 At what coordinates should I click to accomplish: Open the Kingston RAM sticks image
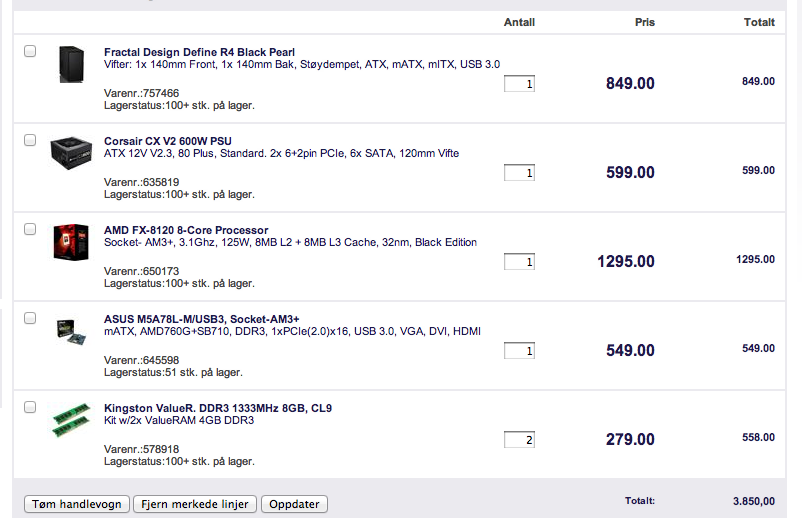click(x=71, y=420)
